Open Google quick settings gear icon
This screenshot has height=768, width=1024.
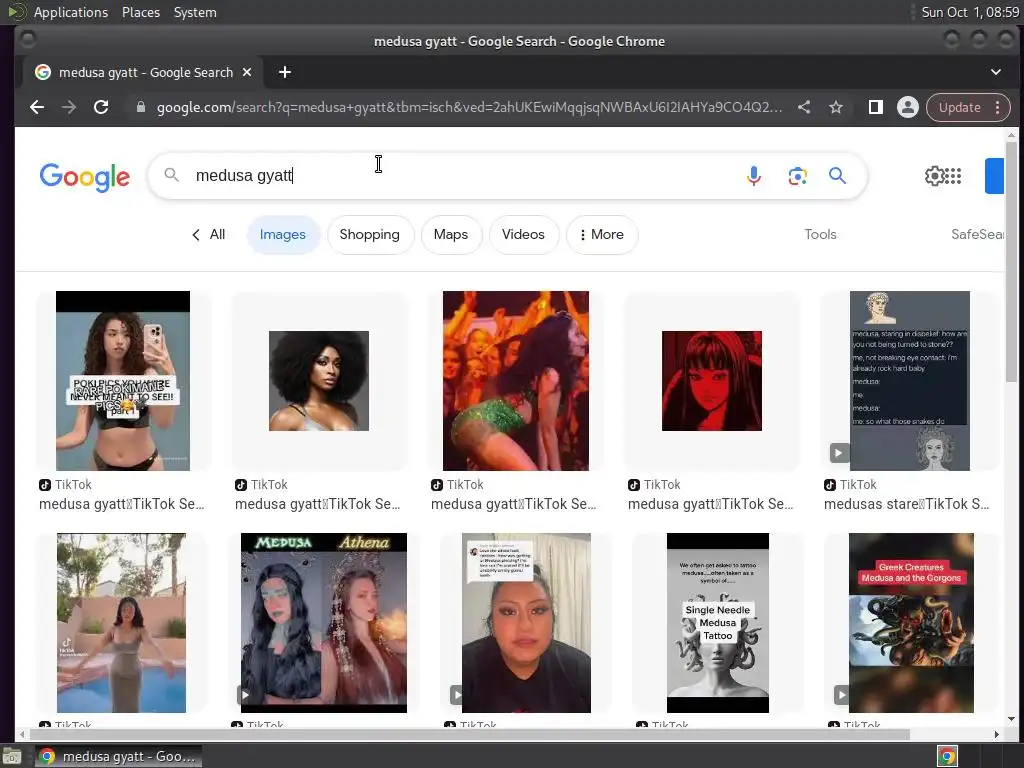[935, 176]
